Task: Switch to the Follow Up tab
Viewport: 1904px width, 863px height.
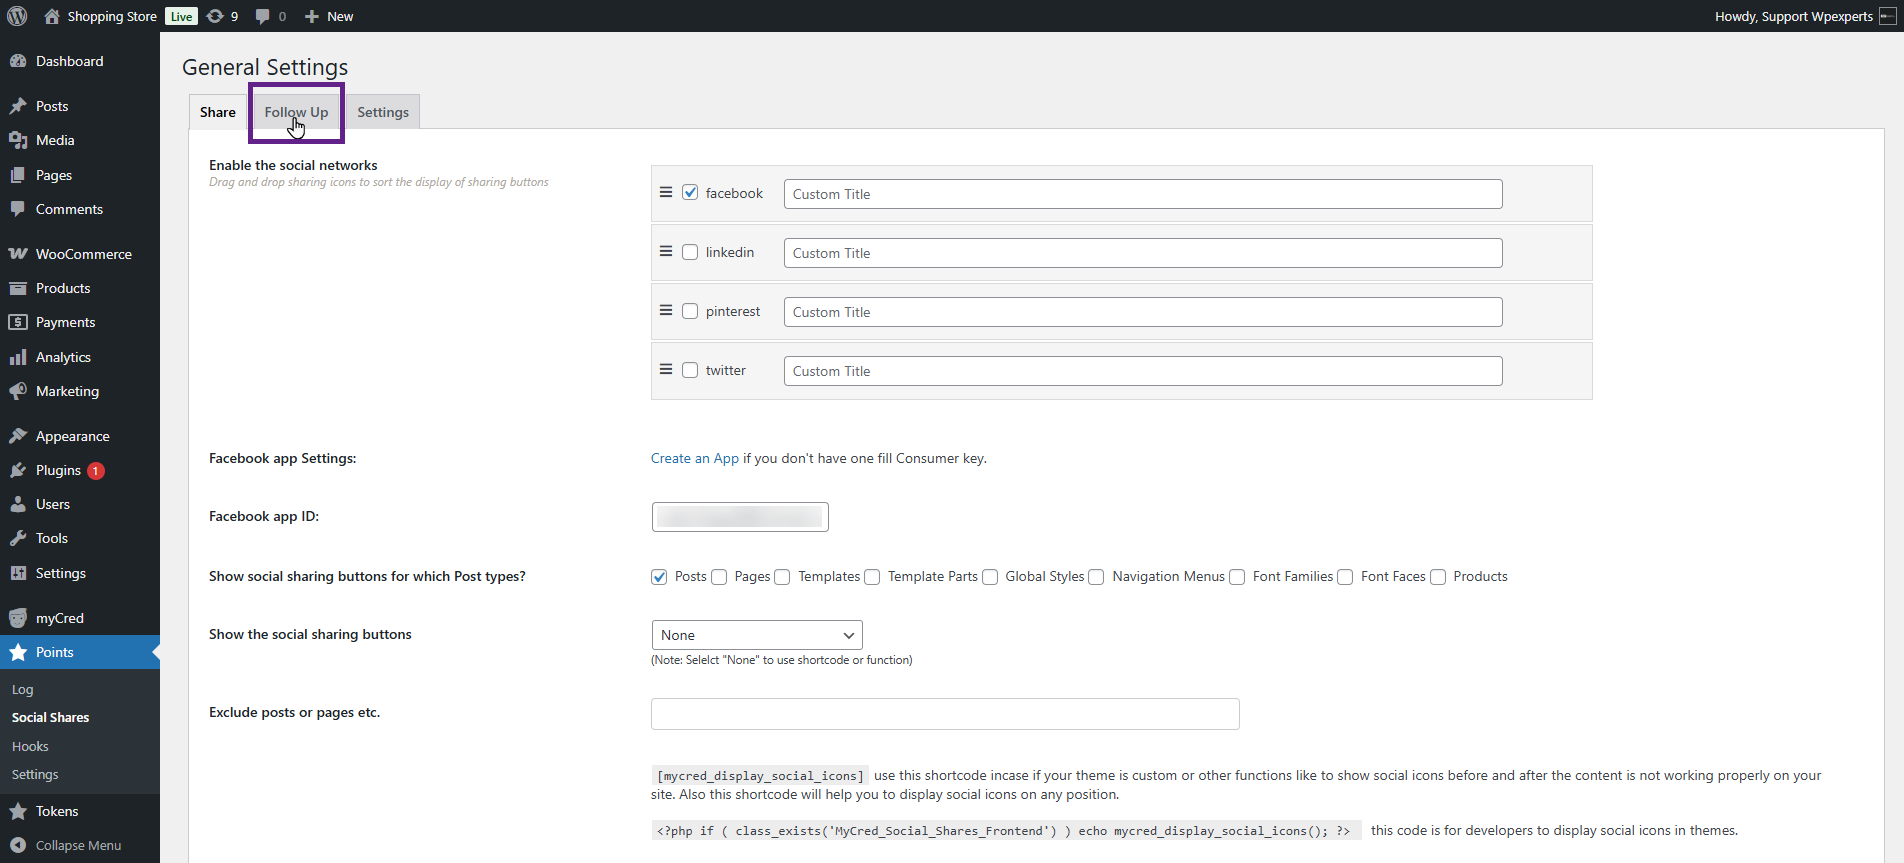Action: pos(296,112)
